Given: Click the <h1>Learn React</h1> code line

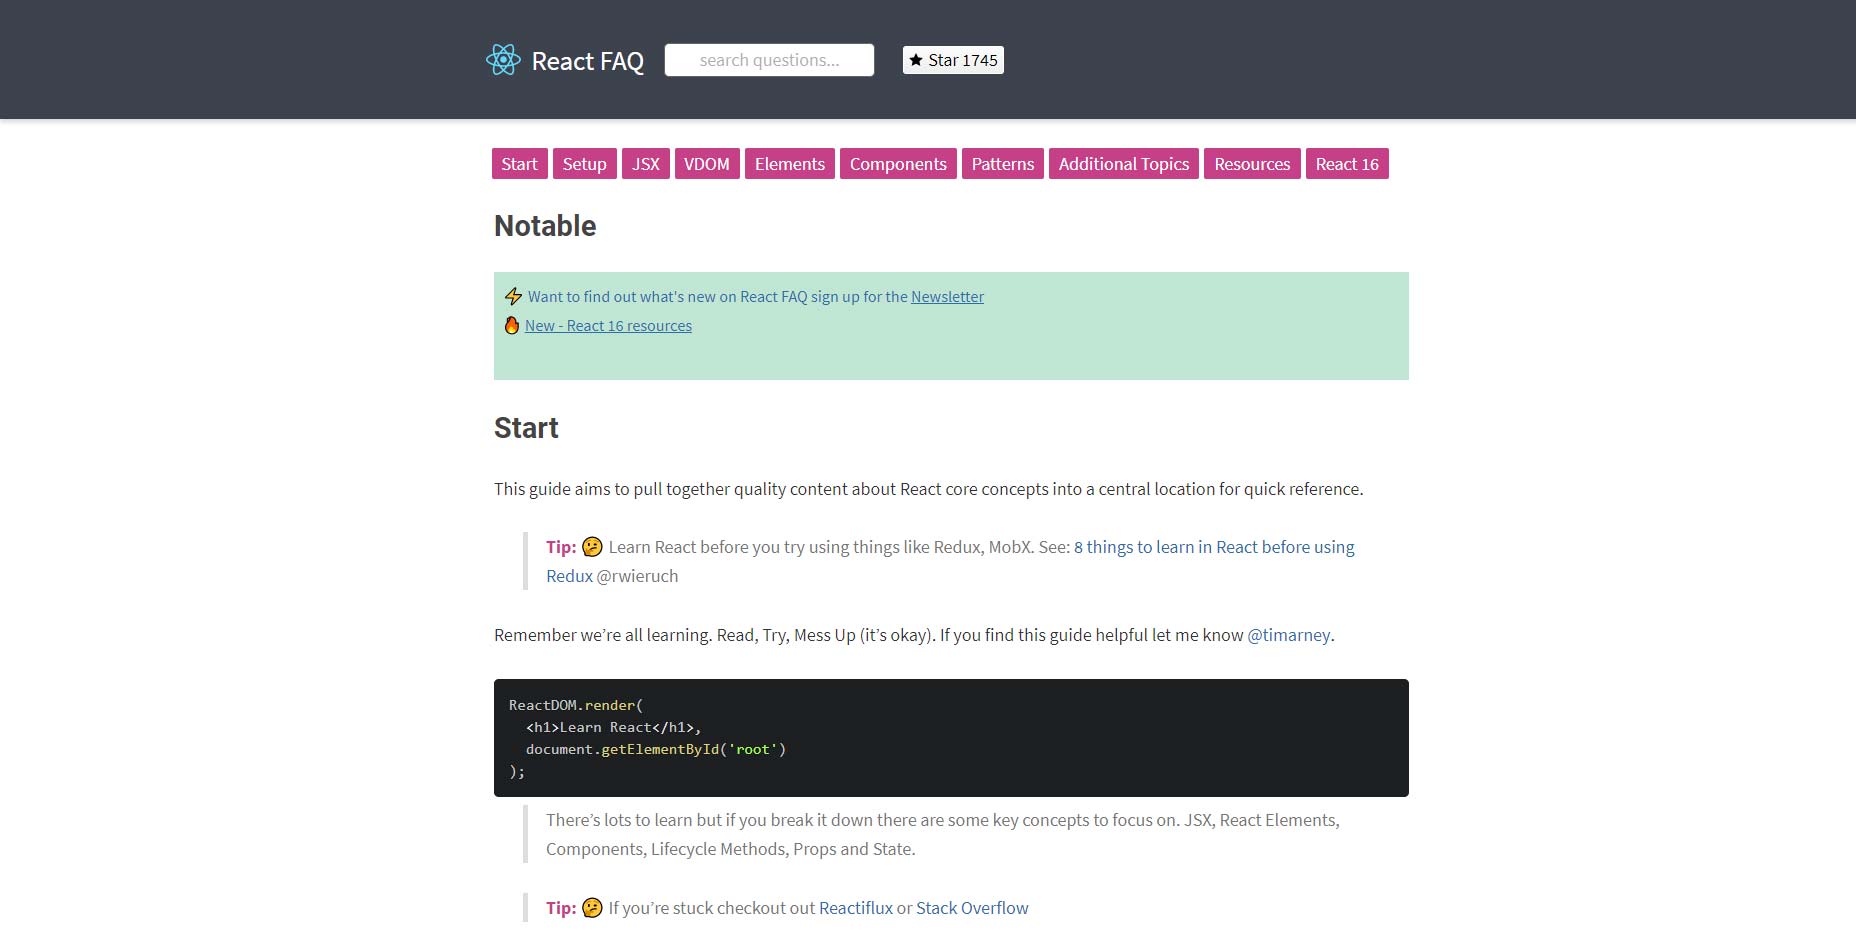Looking at the screenshot, I should [x=614, y=727].
